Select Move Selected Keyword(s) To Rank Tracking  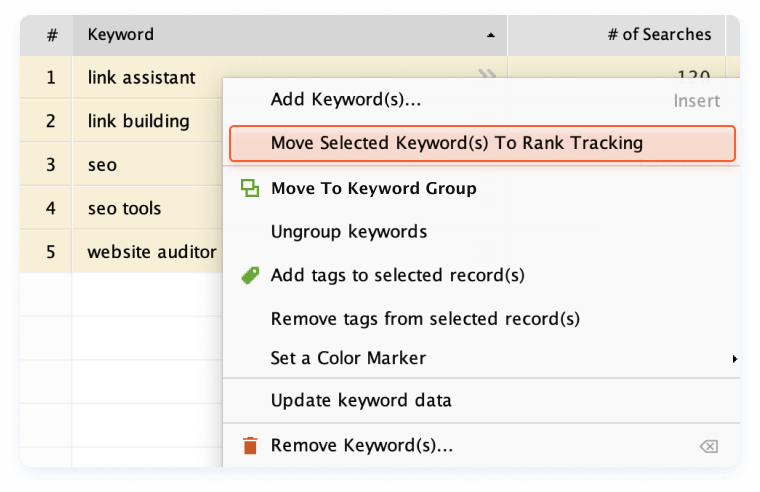tap(456, 143)
